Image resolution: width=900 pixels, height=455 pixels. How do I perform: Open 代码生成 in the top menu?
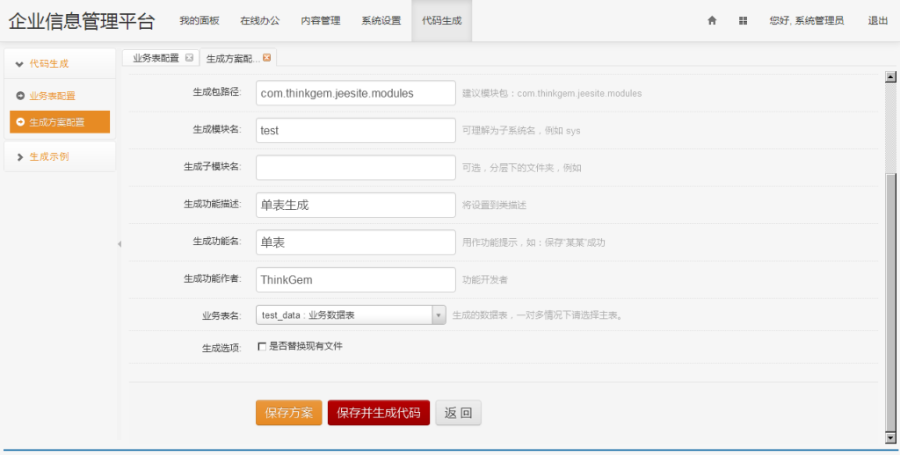(441, 21)
